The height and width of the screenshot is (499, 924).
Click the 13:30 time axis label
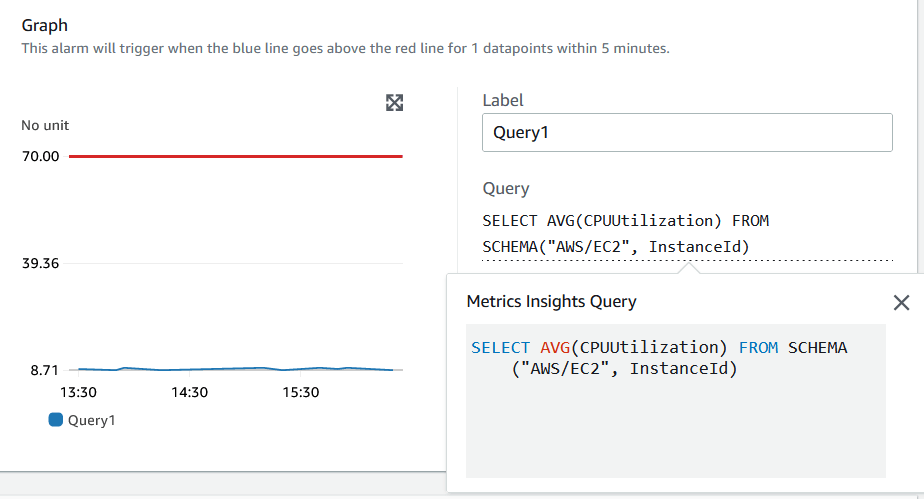point(78,392)
